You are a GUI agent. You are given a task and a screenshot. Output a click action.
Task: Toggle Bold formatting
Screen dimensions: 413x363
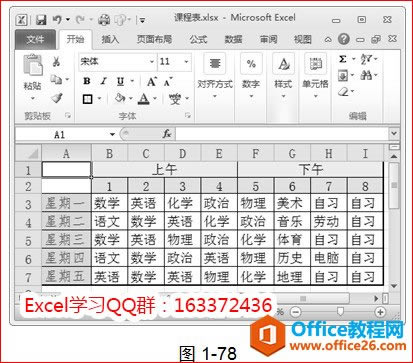click(87, 81)
